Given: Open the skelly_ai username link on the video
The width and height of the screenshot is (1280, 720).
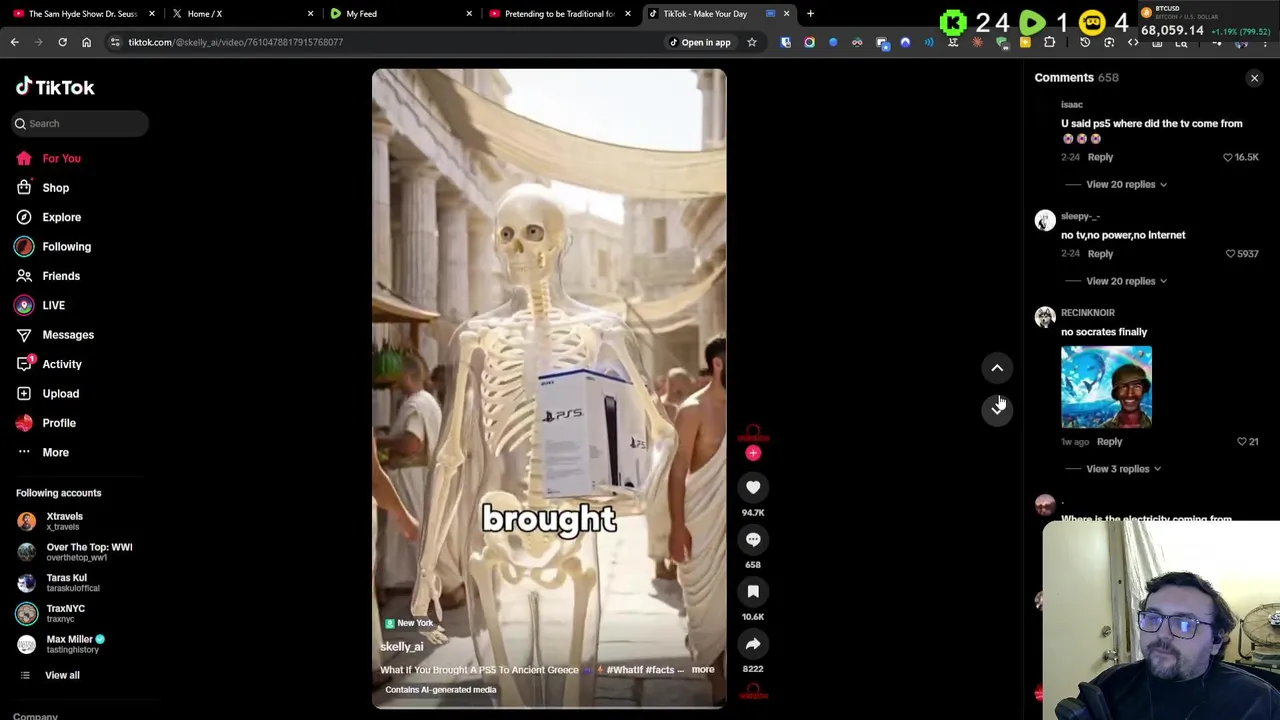Looking at the screenshot, I should tap(401, 647).
